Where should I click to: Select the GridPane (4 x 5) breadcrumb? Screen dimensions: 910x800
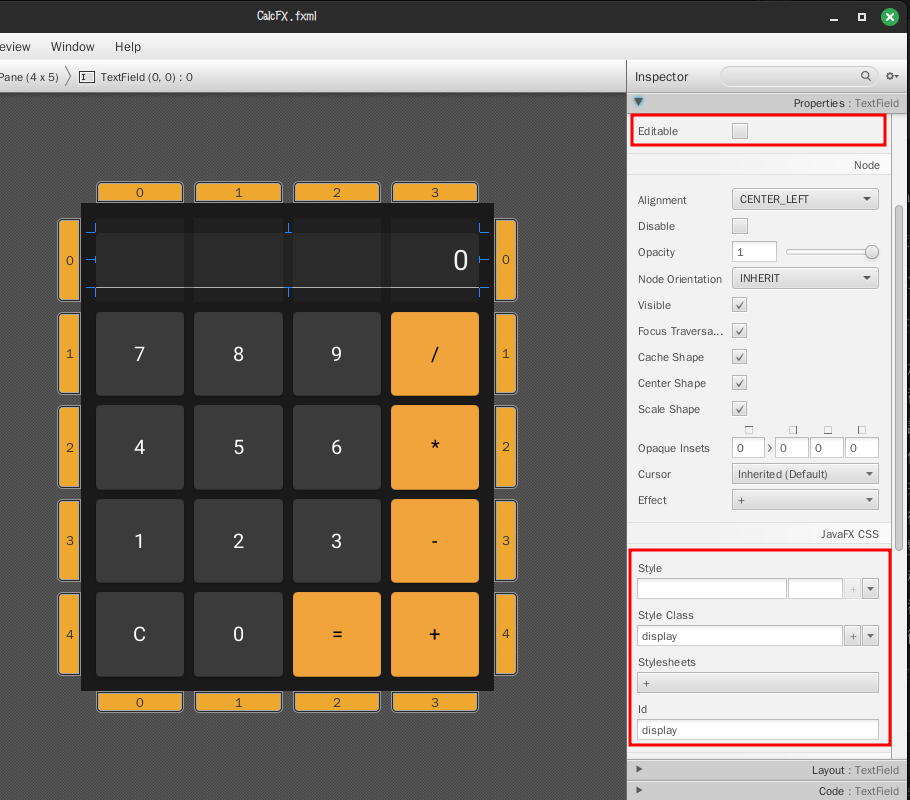pos(29,77)
